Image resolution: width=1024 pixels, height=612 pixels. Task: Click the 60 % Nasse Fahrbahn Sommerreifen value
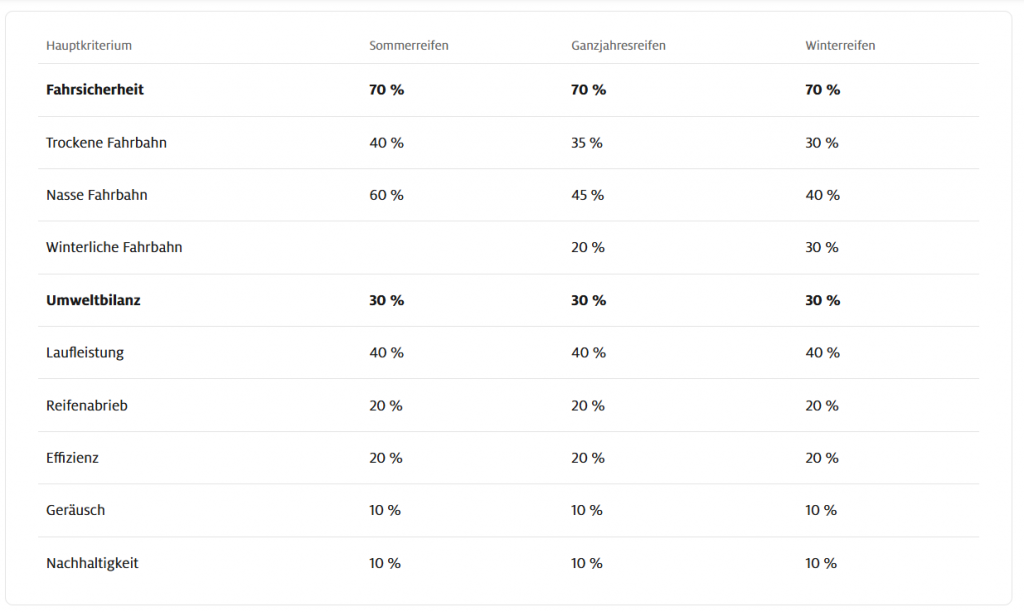[x=387, y=195]
